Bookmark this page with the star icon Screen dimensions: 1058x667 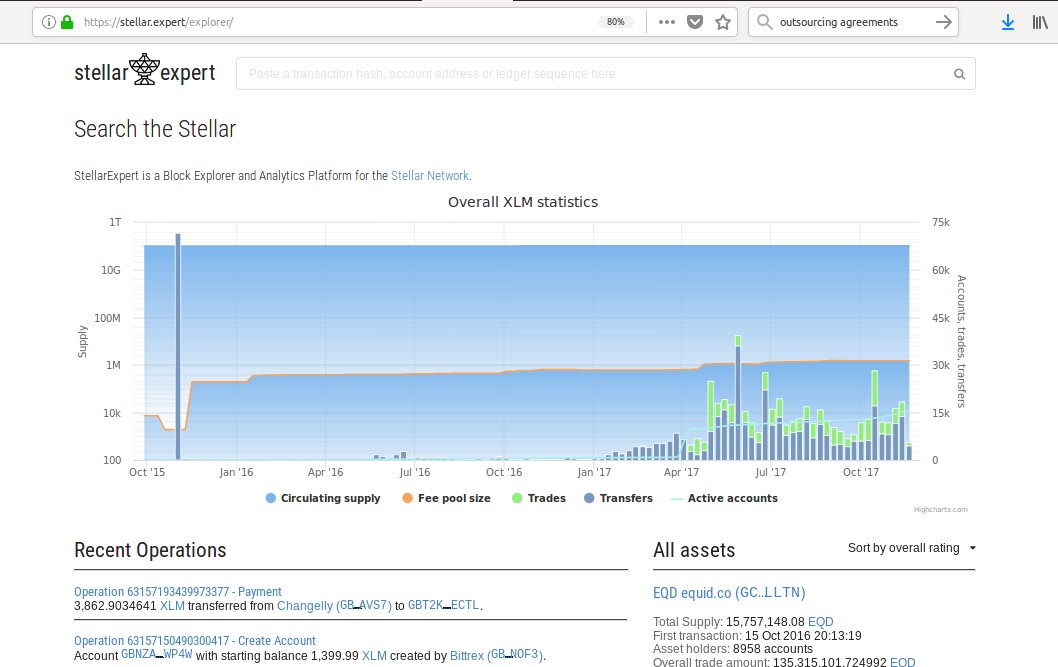pyautogui.click(x=723, y=22)
